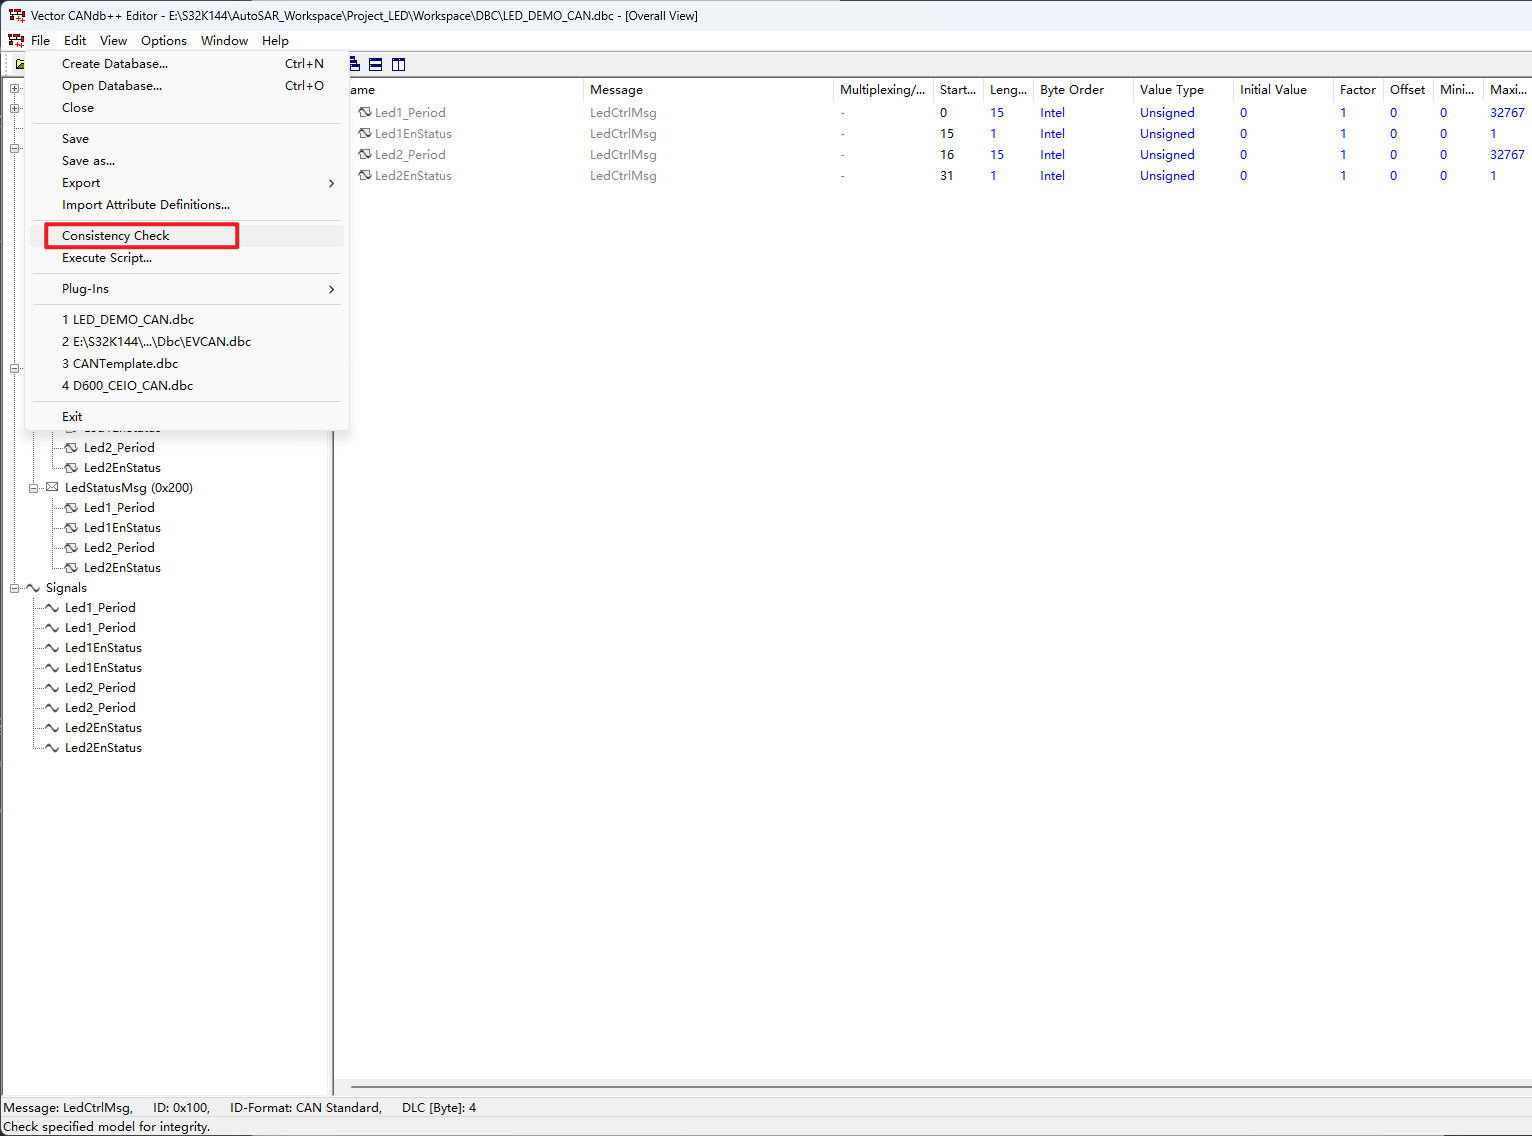Image resolution: width=1532 pixels, height=1136 pixels.
Task: Select Save as... menu entry
Action: [88, 161]
